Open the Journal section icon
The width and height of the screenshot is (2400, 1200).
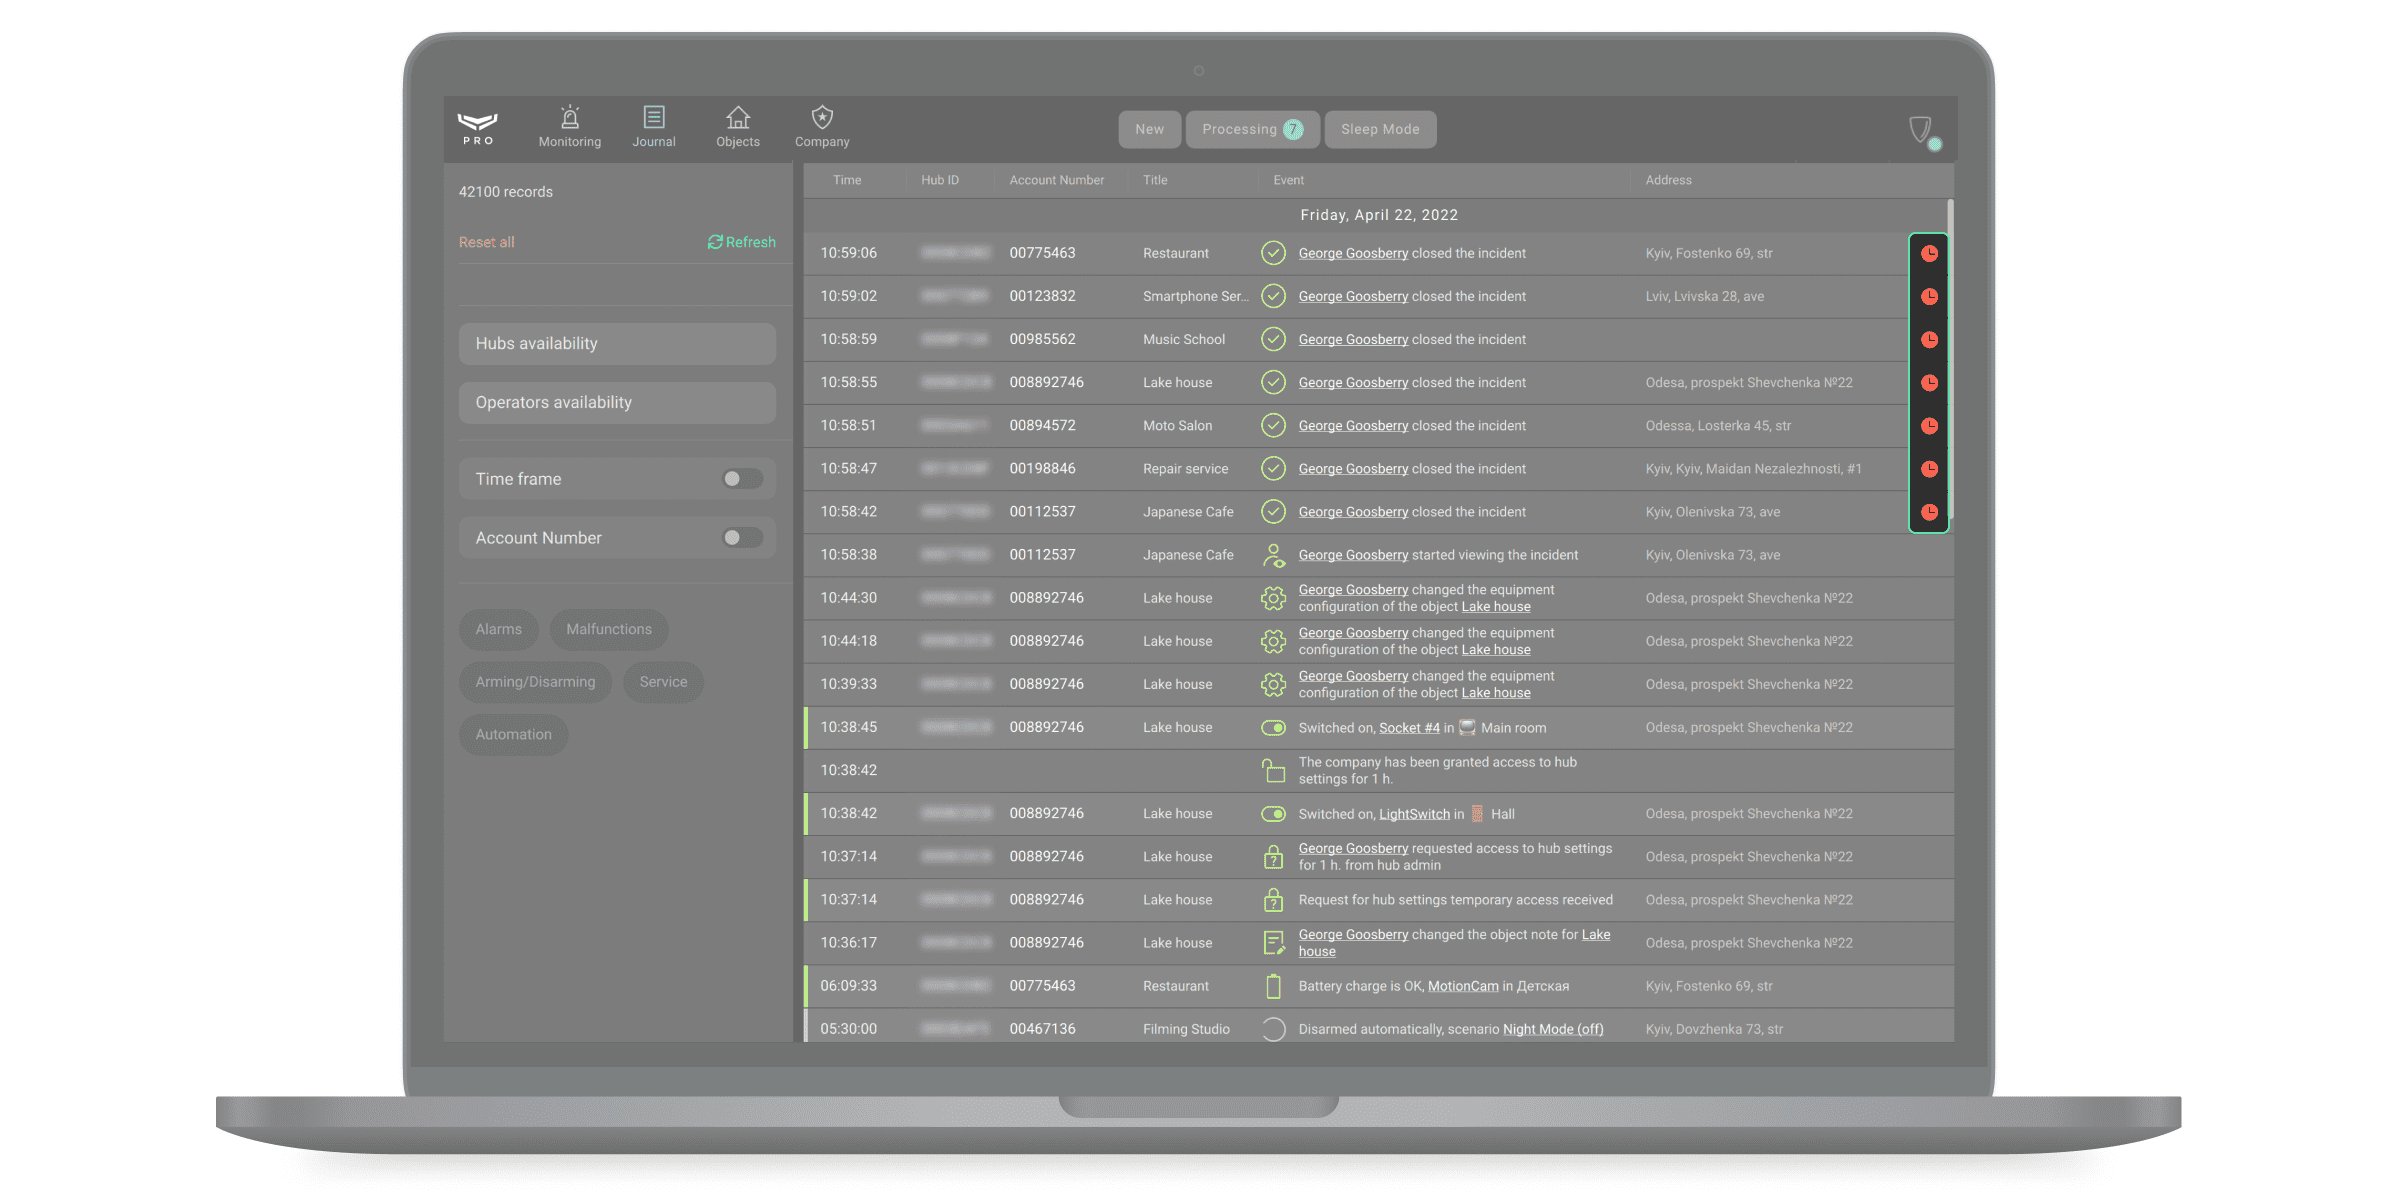(654, 118)
